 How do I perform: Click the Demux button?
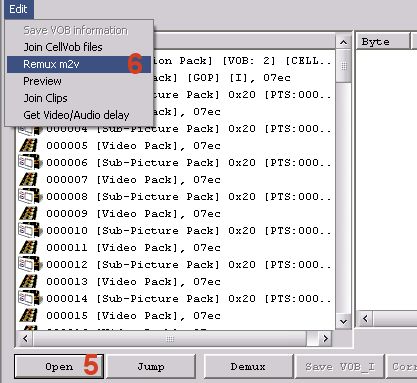248,366
